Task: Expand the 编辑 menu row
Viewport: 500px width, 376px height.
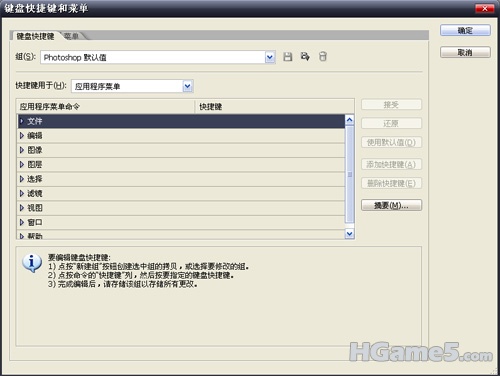Action: click(x=22, y=135)
